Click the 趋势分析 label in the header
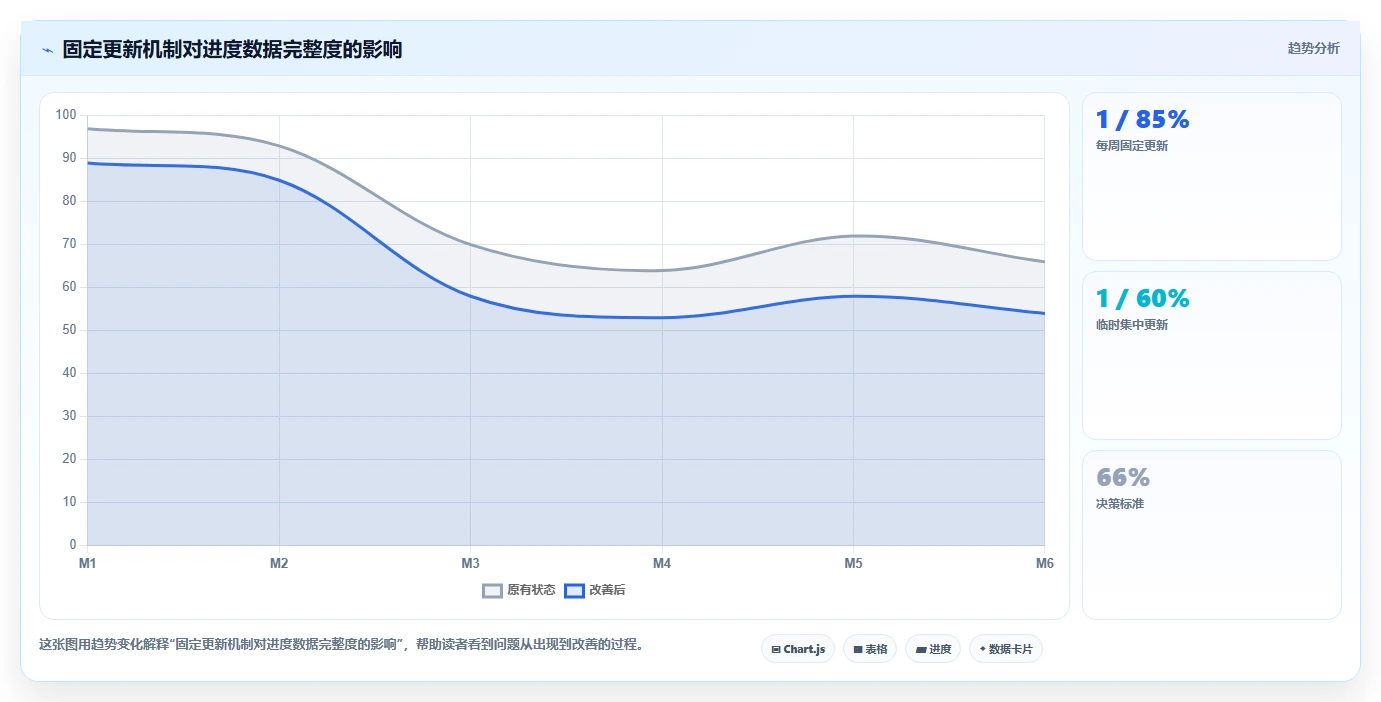Viewport: 1381px width, 702px height. coord(1314,48)
